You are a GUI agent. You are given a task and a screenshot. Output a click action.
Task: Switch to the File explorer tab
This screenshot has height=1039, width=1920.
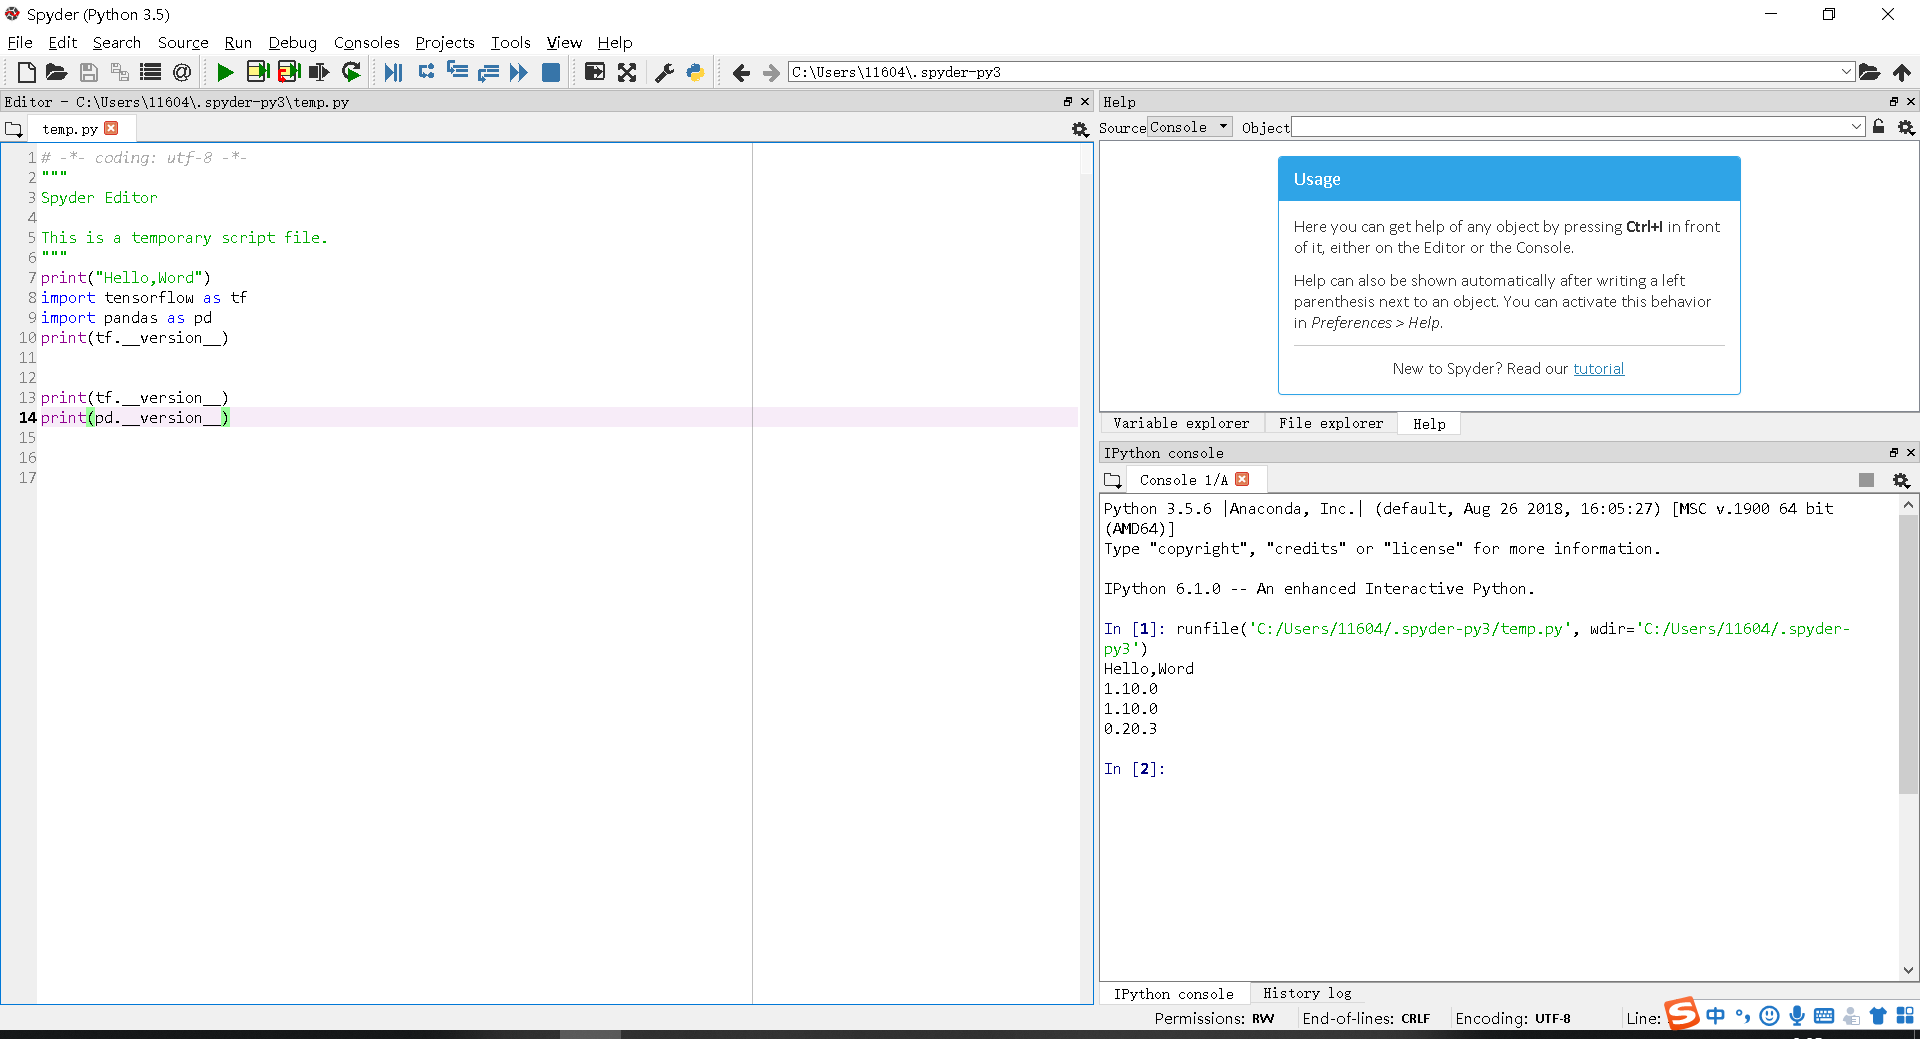(x=1331, y=424)
